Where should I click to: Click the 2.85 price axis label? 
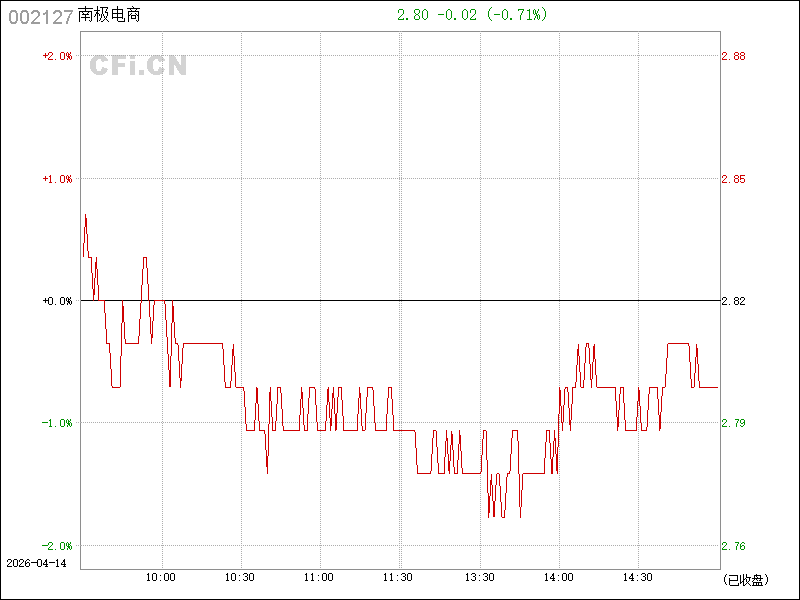(733, 179)
